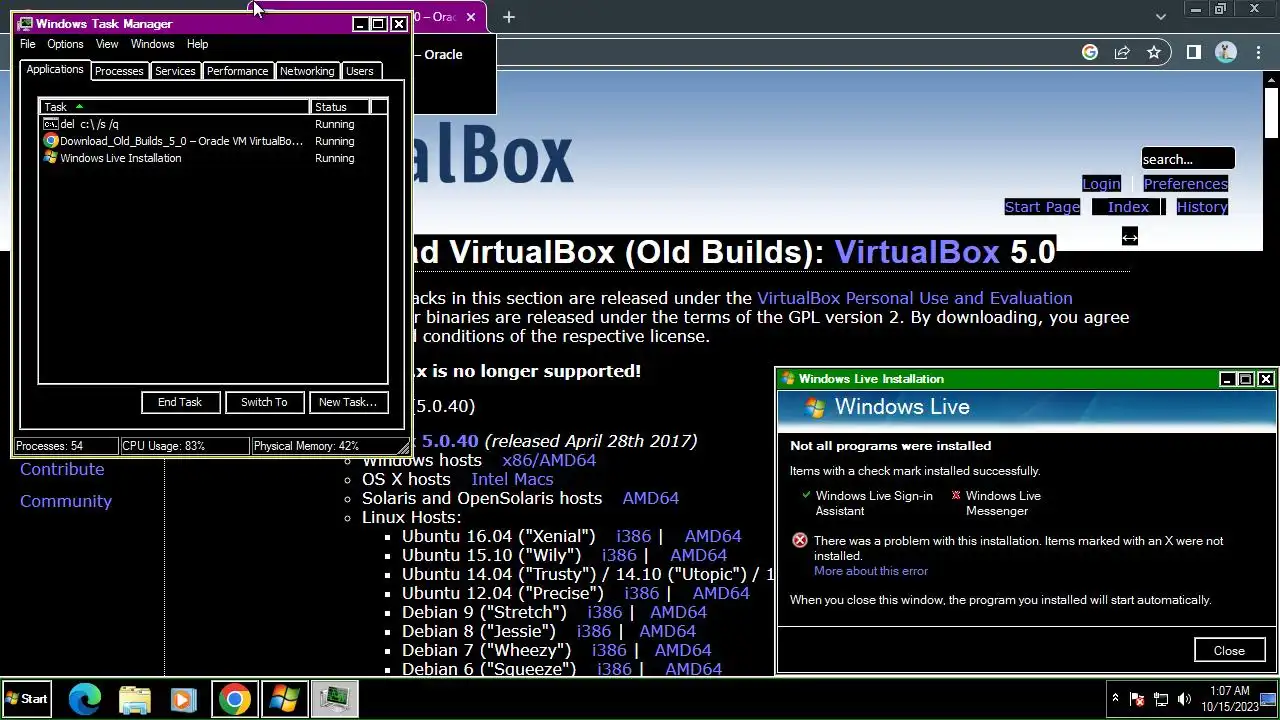Close the VirtualBox download tab
The height and width of the screenshot is (720, 1280).
pyautogui.click(x=471, y=17)
